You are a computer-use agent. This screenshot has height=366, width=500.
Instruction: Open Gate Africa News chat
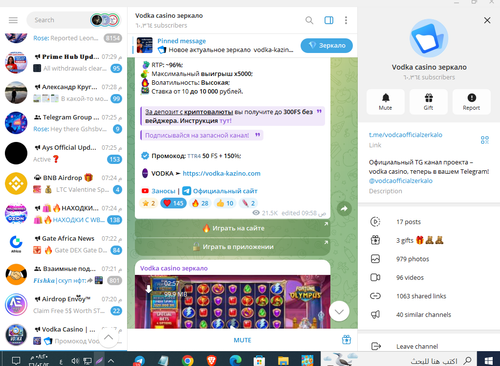pyautogui.click(x=63, y=244)
